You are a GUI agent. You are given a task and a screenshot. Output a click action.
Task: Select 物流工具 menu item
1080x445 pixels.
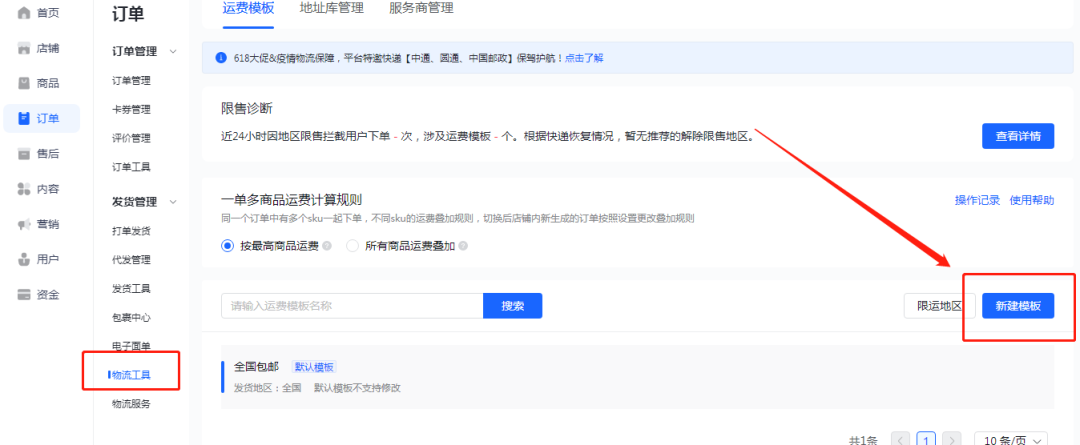pyautogui.click(x=131, y=375)
